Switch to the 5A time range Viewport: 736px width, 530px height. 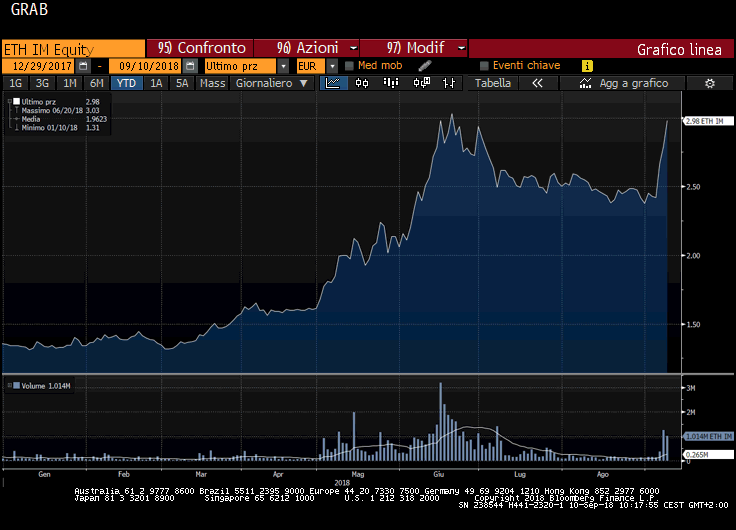point(181,84)
